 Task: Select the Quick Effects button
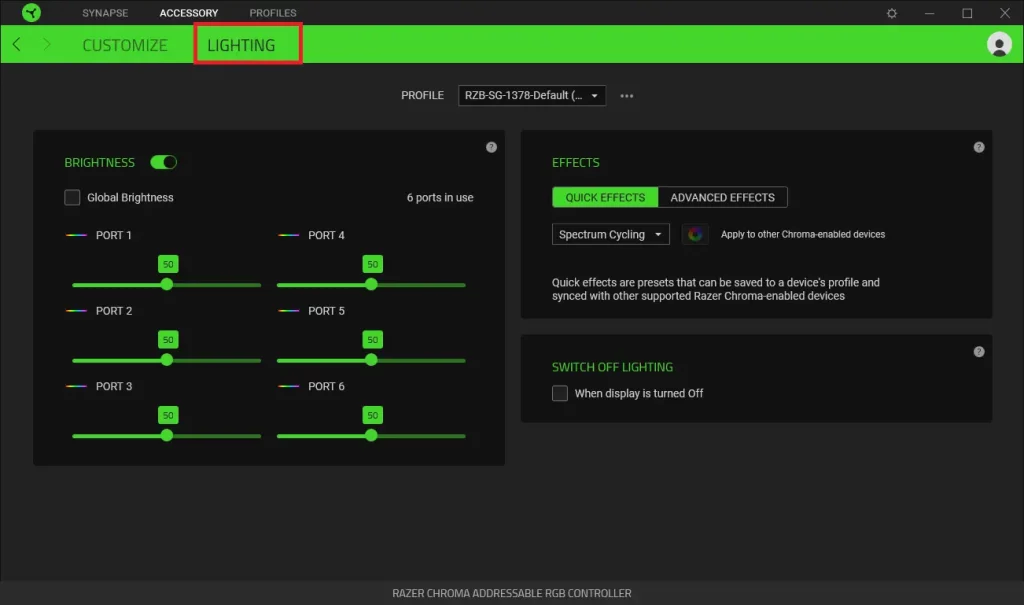click(605, 197)
